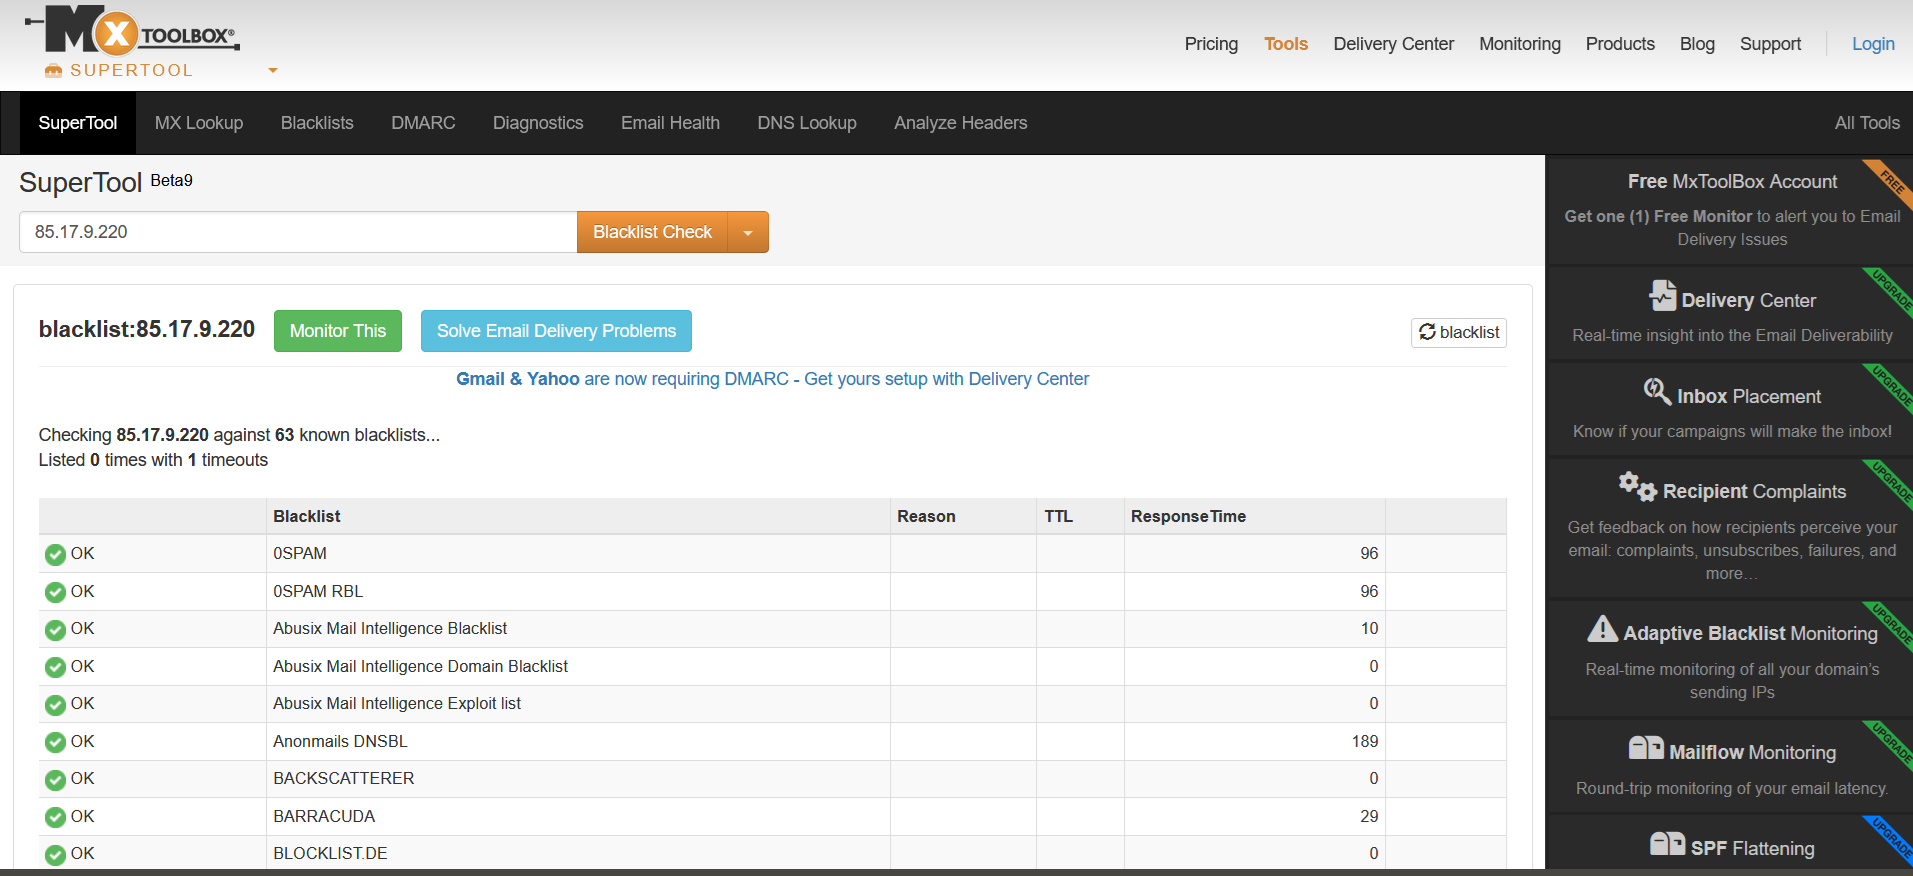Screen dimensions: 1913x876
Task: Click the BLOCKLIST.DE blacklist name
Action: (330, 853)
